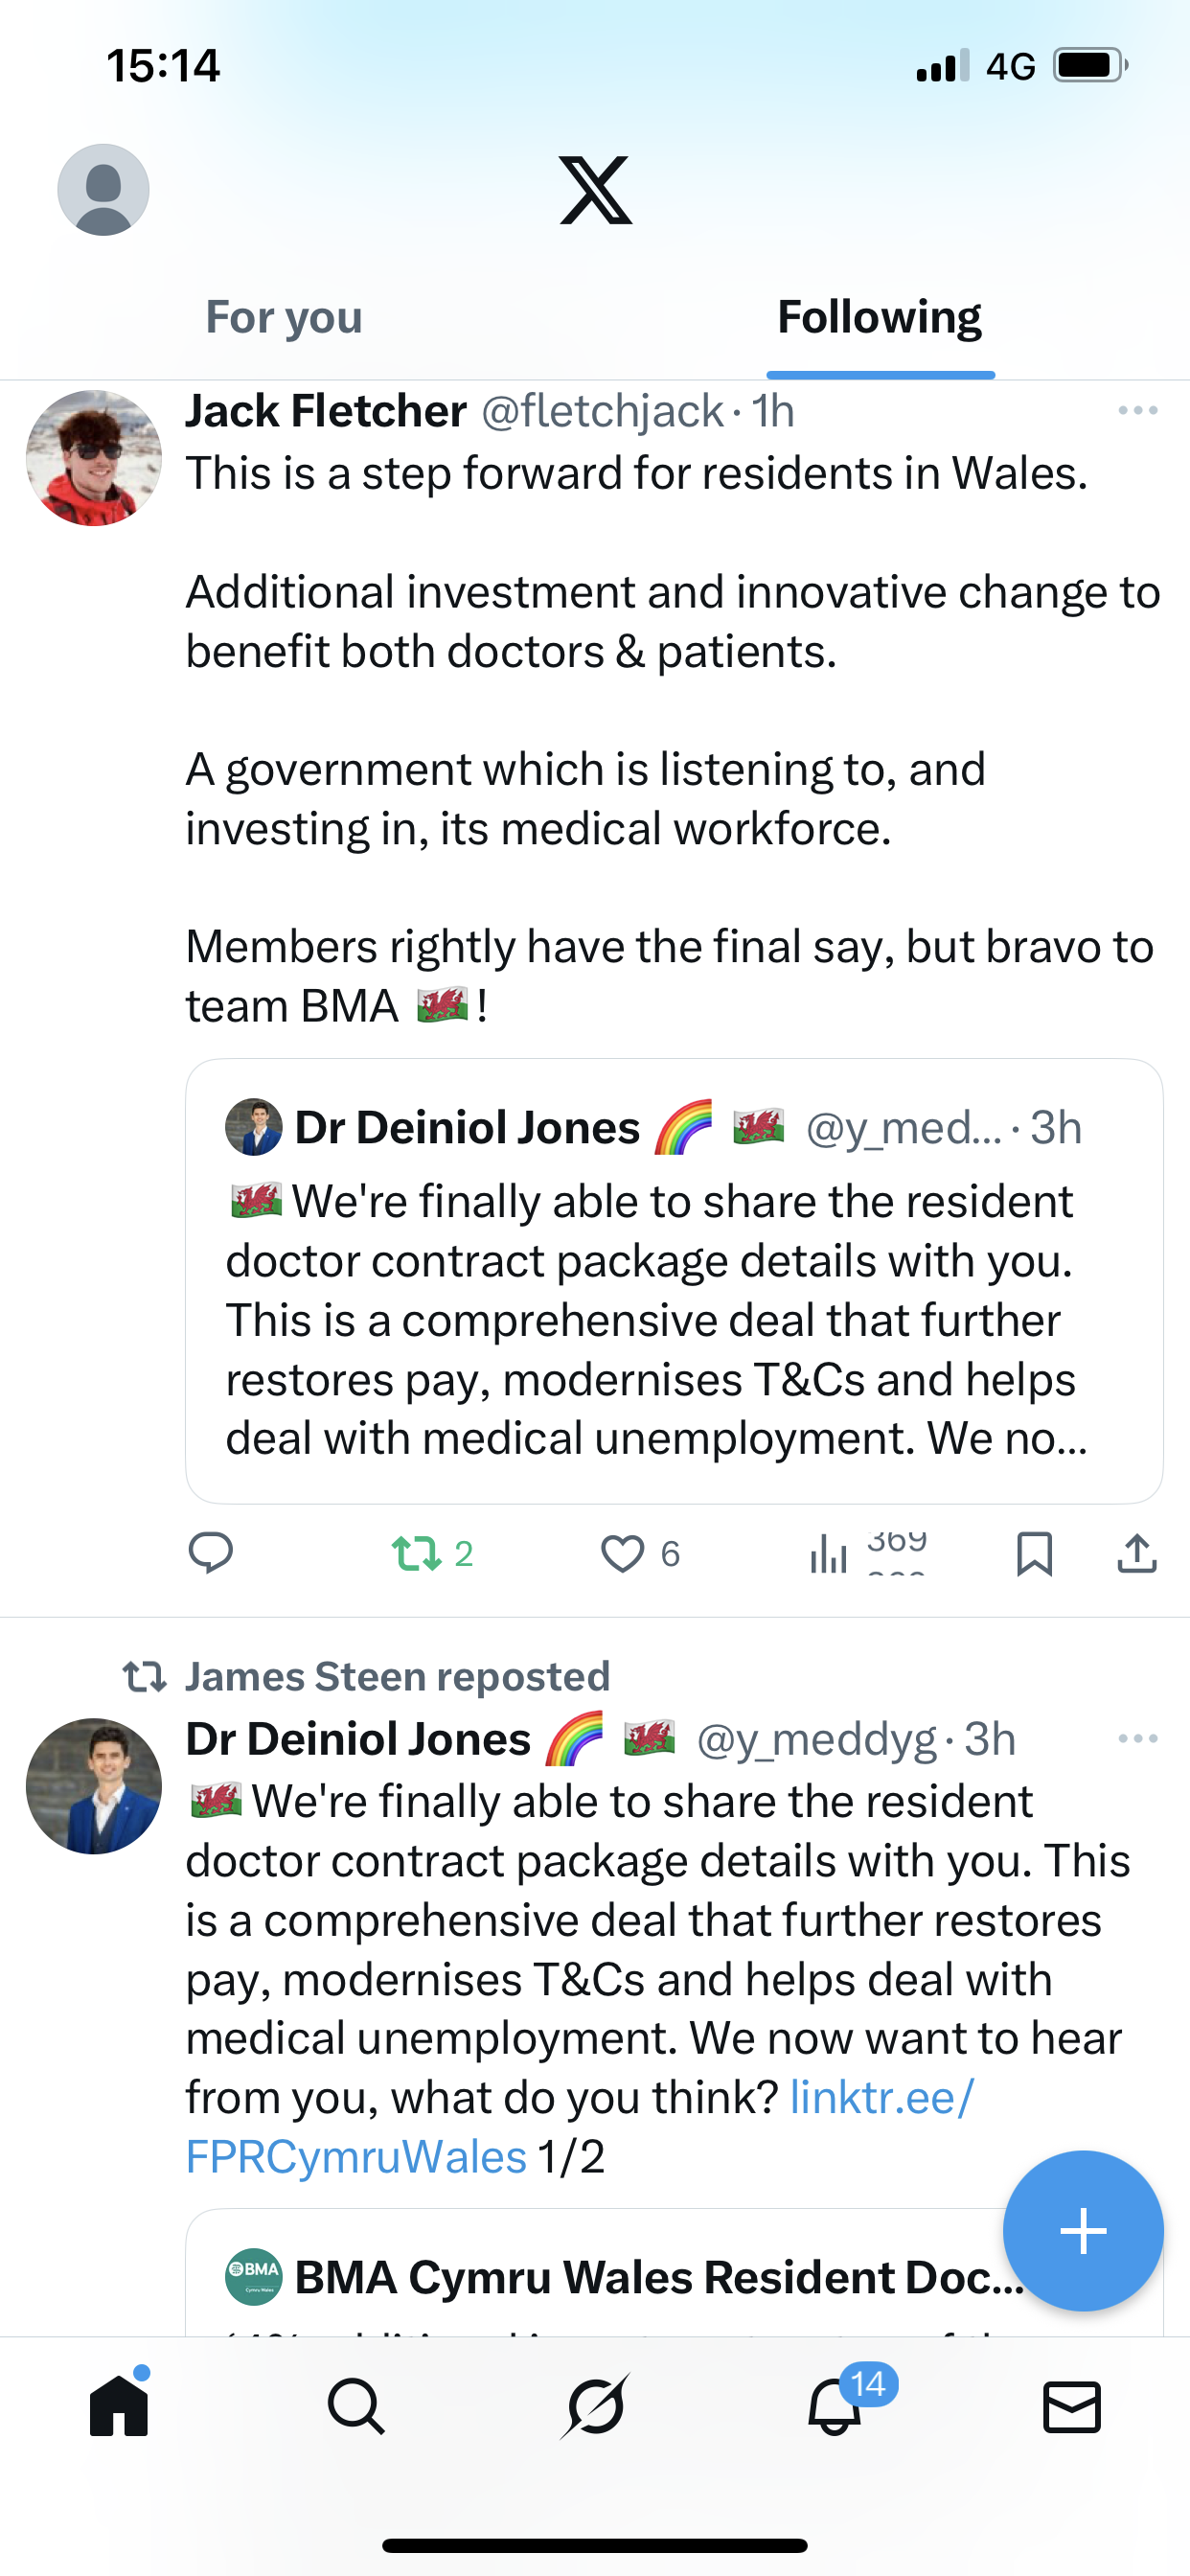View analytics for Jack Fletcher's post
The width and height of the screenshot is (1190, 2576).
click(829, 1553)
